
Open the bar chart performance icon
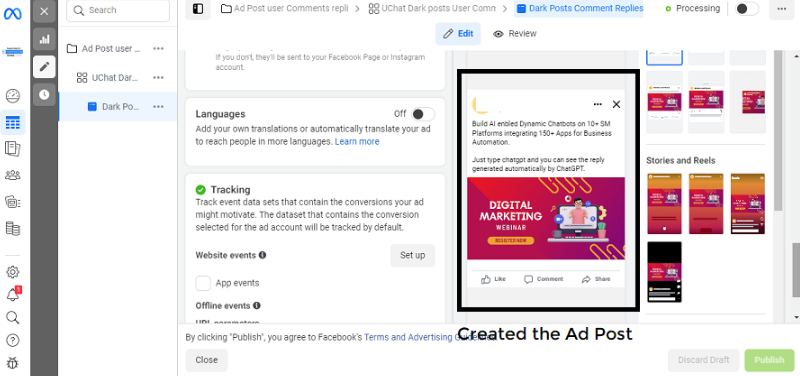[44, 39]
